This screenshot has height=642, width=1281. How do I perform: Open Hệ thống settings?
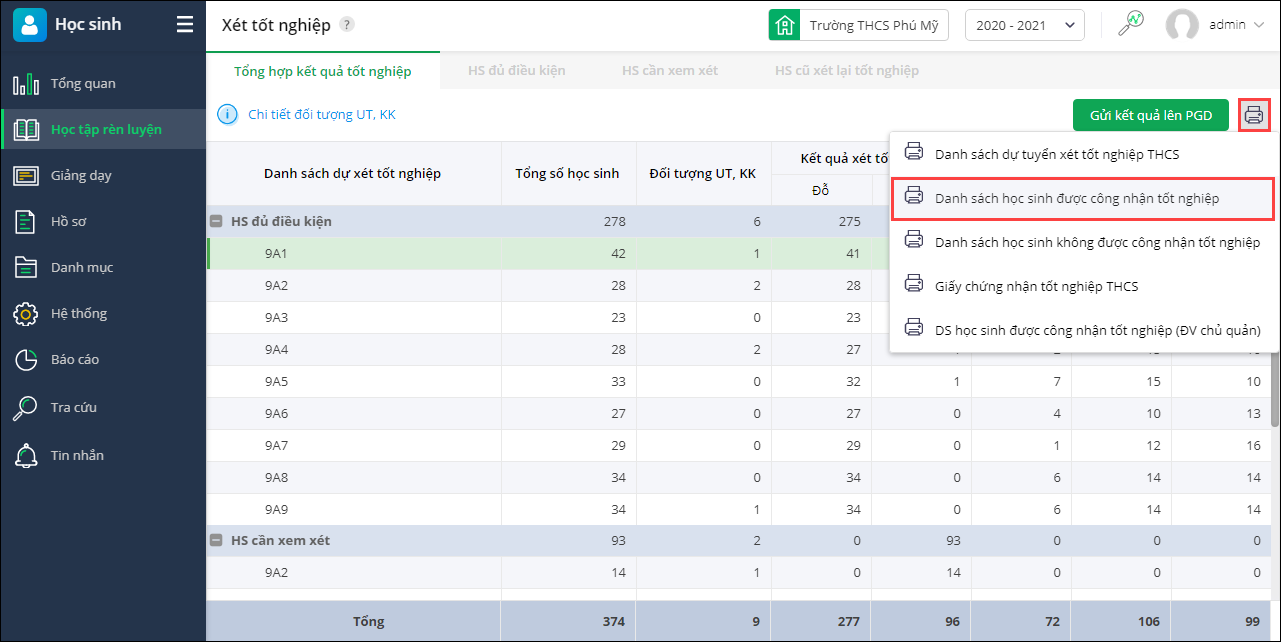point(78,313)
